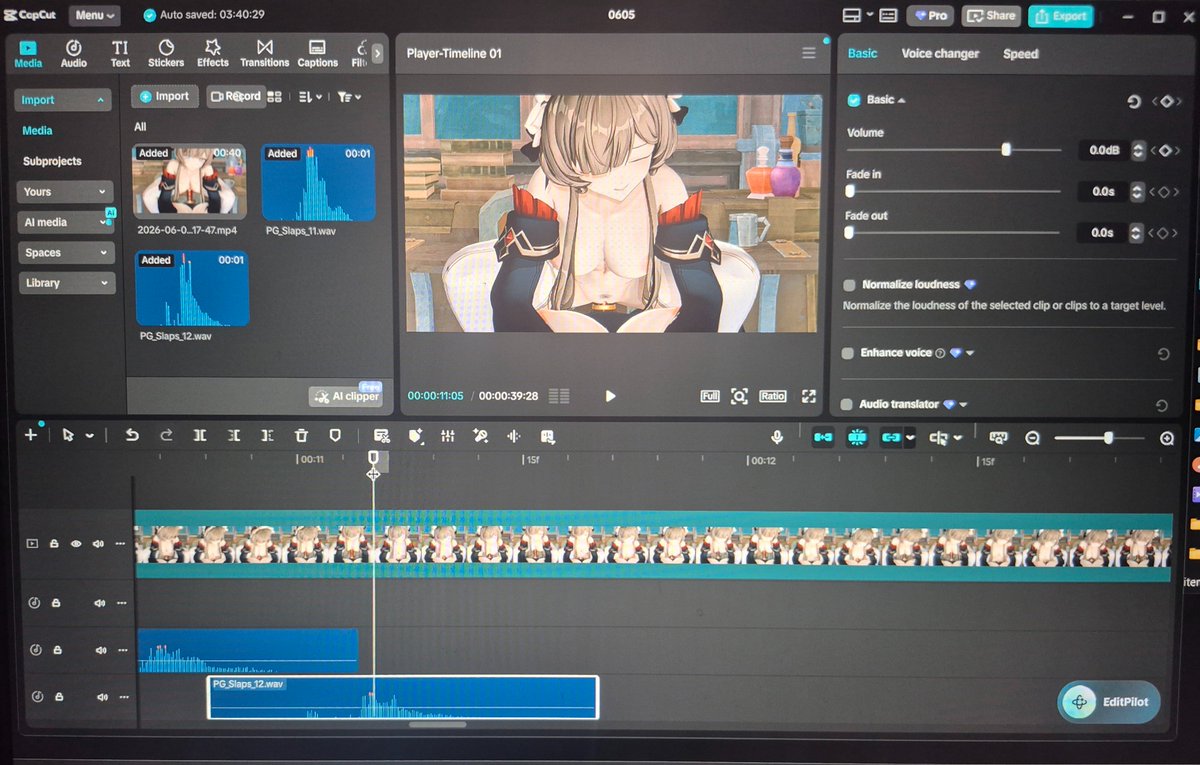Switch to the Voice changer tab
This screenshot has width=1200, height=765.
pyautogui.click(x=940, y=54)
